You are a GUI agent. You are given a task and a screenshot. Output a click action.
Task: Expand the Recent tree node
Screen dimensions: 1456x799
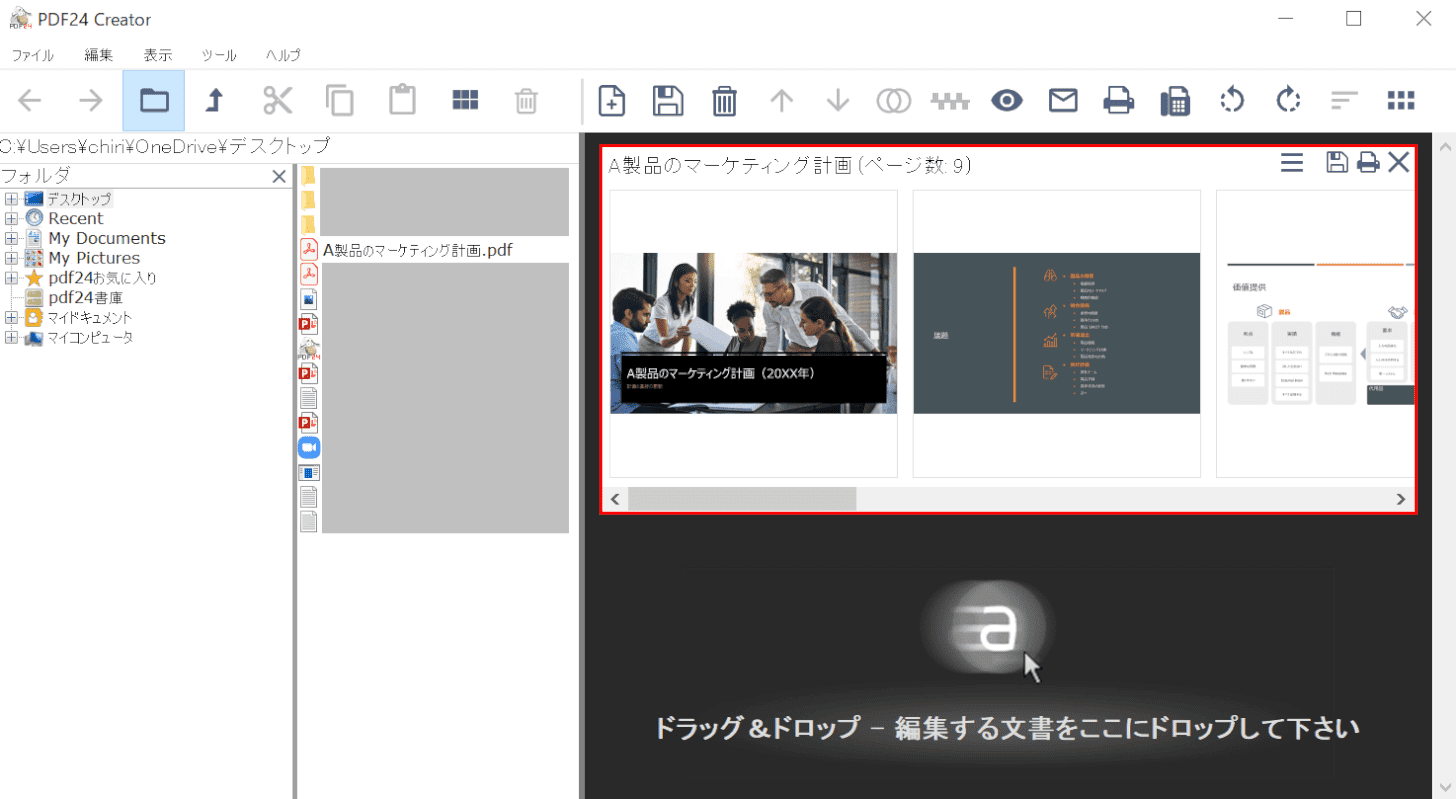click(11, 218)
